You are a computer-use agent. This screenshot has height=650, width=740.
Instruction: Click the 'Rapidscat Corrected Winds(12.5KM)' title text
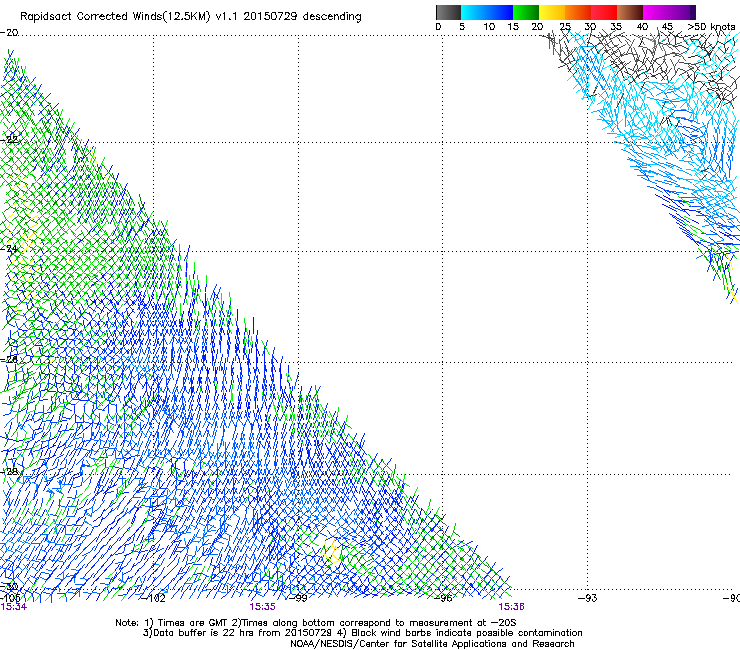115,17
